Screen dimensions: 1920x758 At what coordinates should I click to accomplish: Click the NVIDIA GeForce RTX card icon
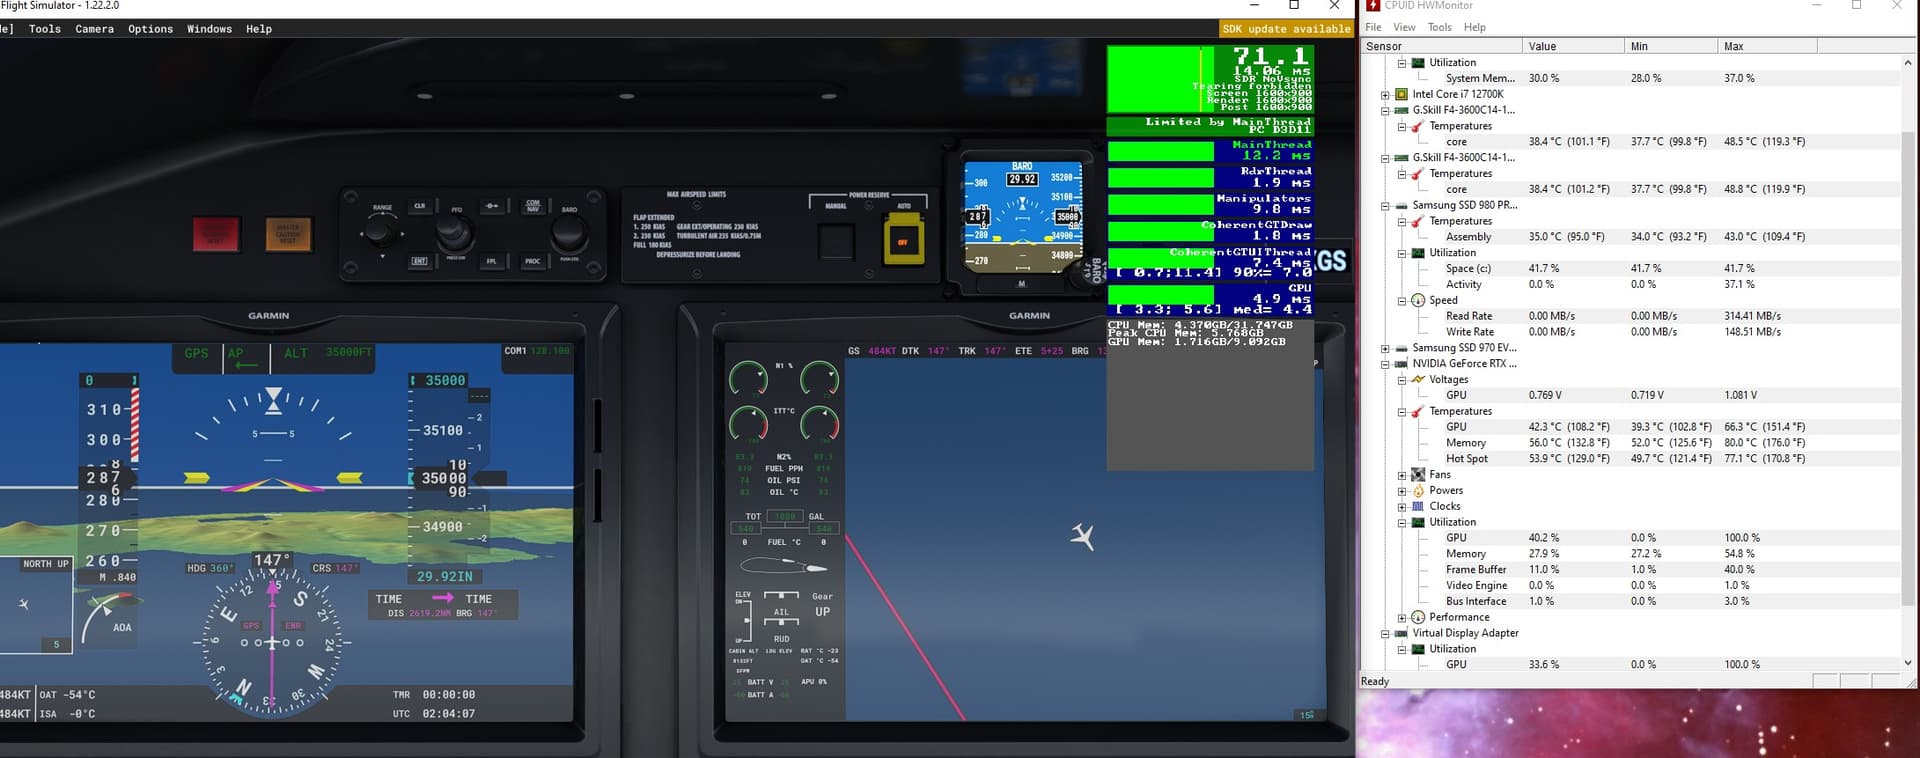tap(1402, 364)
